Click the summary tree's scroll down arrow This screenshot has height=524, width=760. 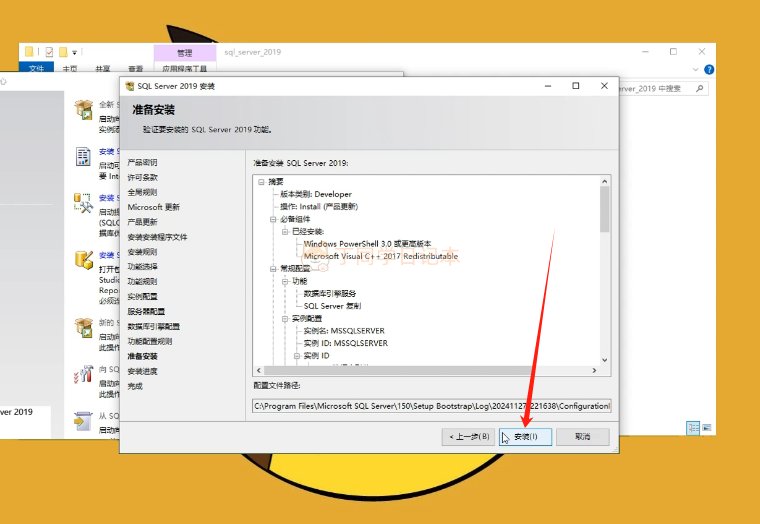(x=604, y=360)
